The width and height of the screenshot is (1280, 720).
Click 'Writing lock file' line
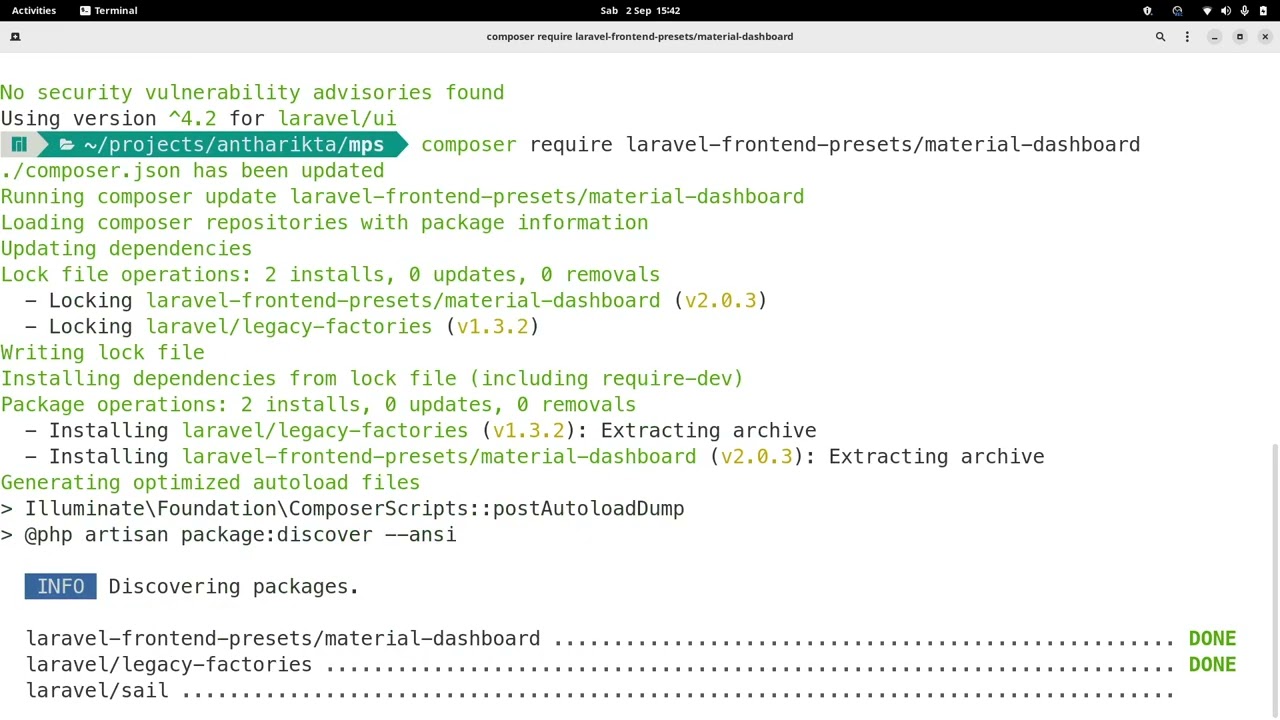(102, 352)
